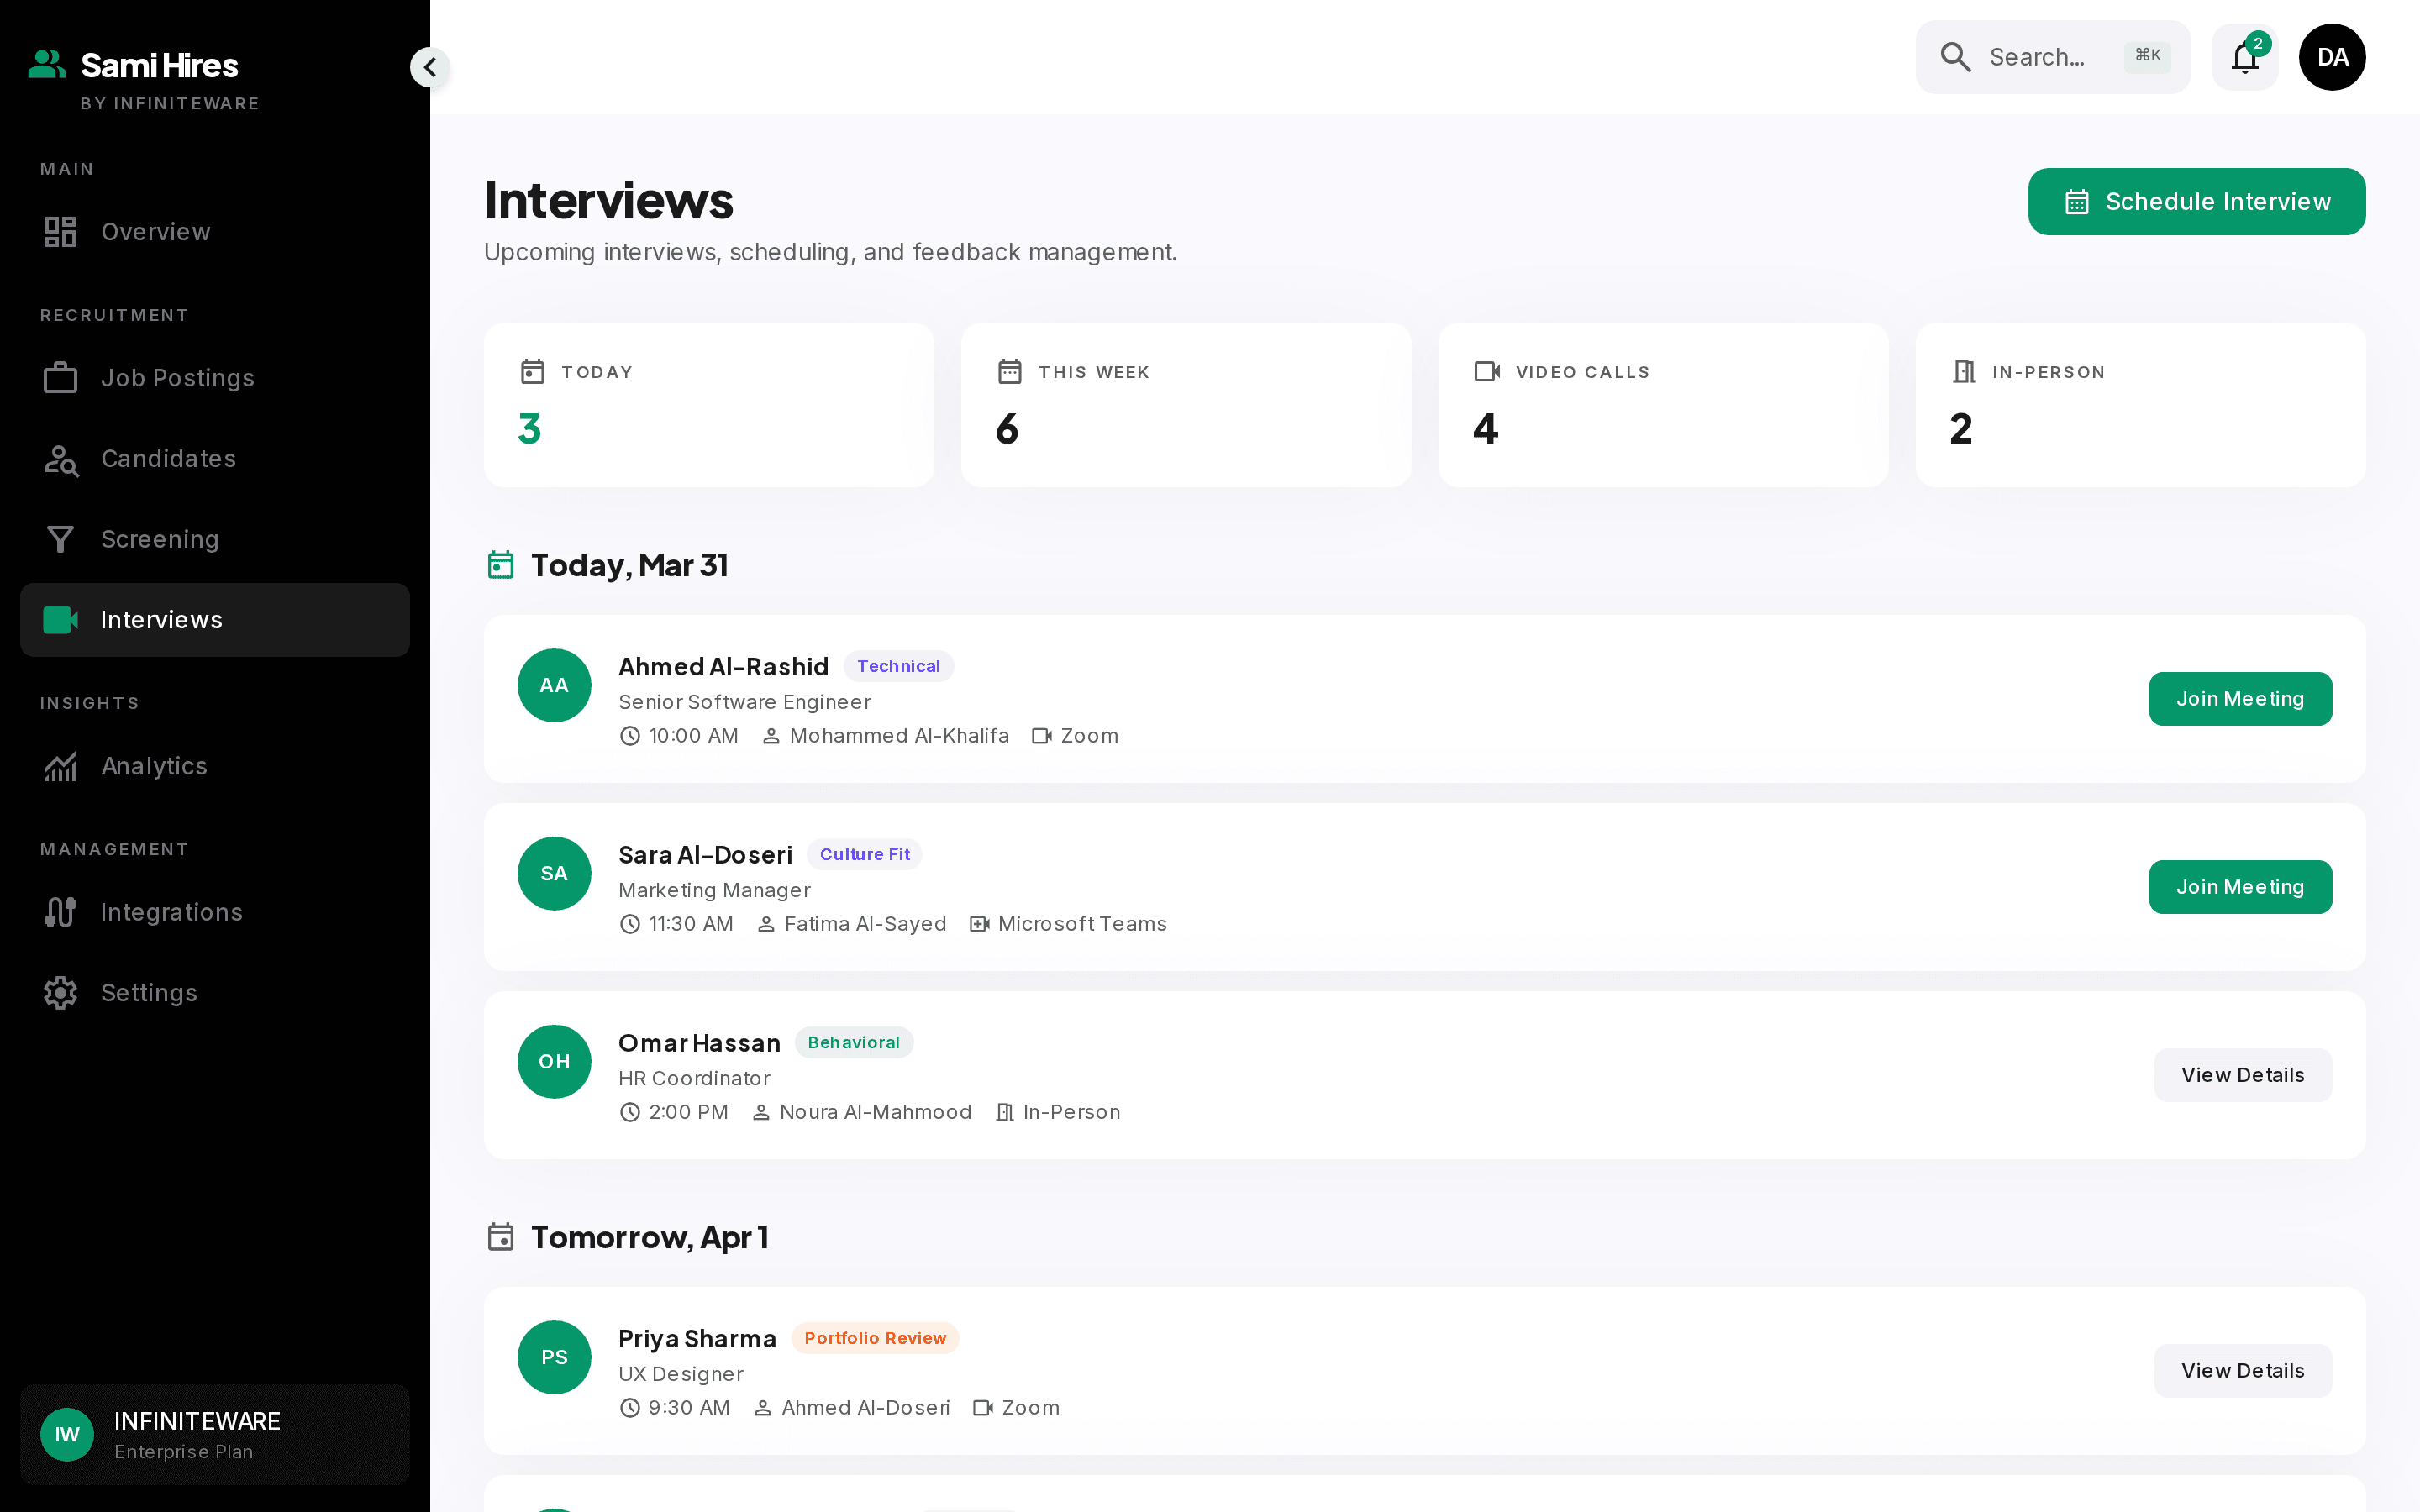
Task: Click interviewer Fatima Al-Sayed
Action: click(x=865, y=924)
